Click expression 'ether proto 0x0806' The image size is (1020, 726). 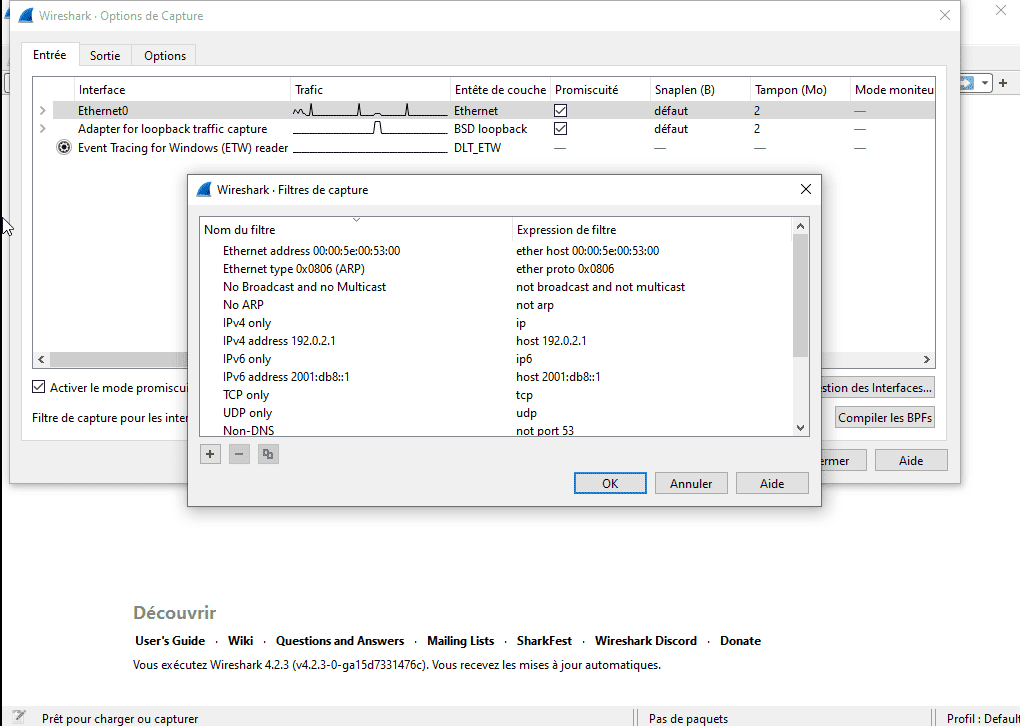(x=565, y=269)
